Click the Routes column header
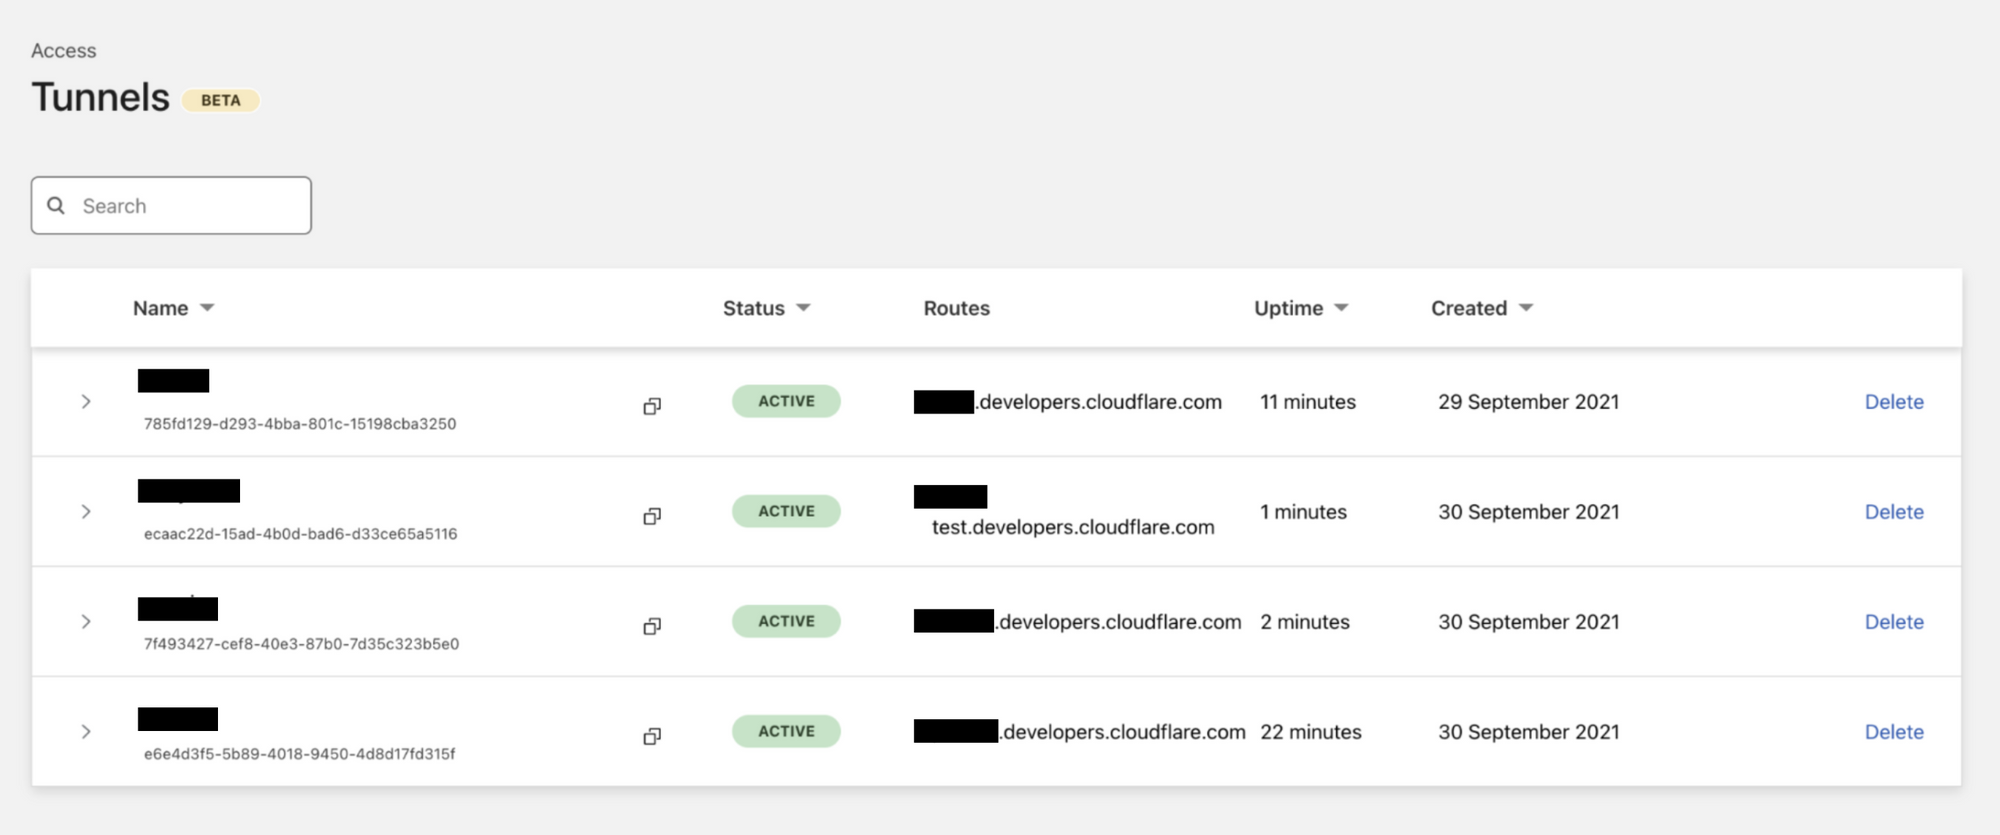The width and height of the screenshot is (2000, 835). point(956,308)
